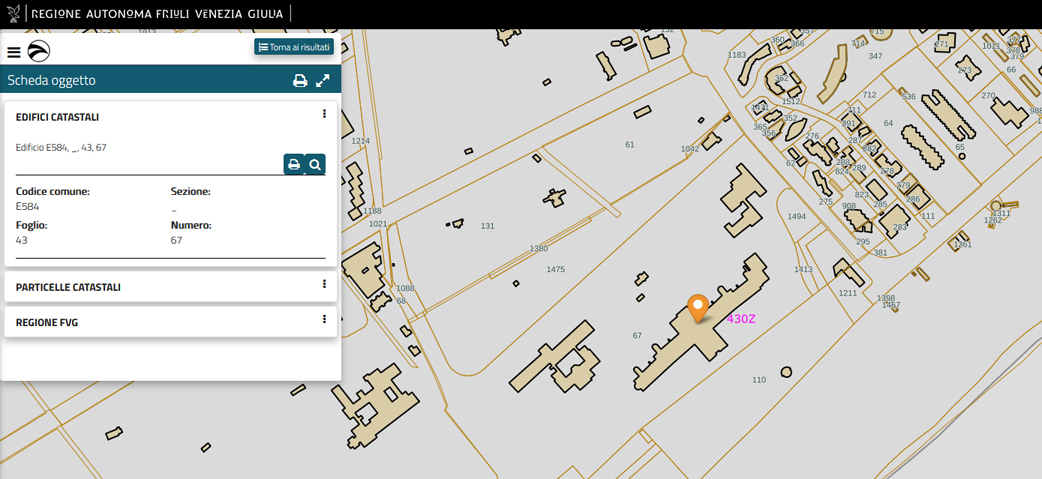This screenshot has height=479, width=1042.
Task: Open Edifici Catastali options menu
Action: tap(324, 115)
